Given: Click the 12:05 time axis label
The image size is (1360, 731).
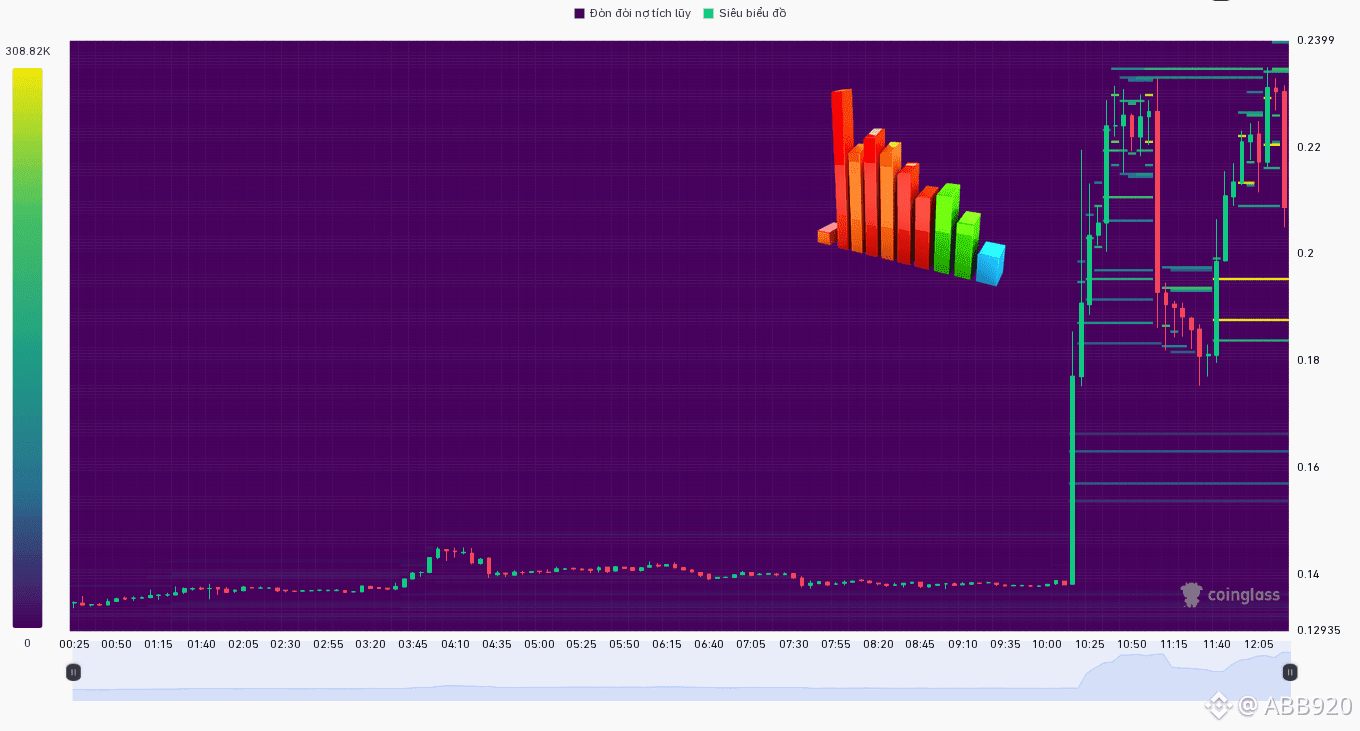Looking at the screenshot, I should tap(1259, 644).
